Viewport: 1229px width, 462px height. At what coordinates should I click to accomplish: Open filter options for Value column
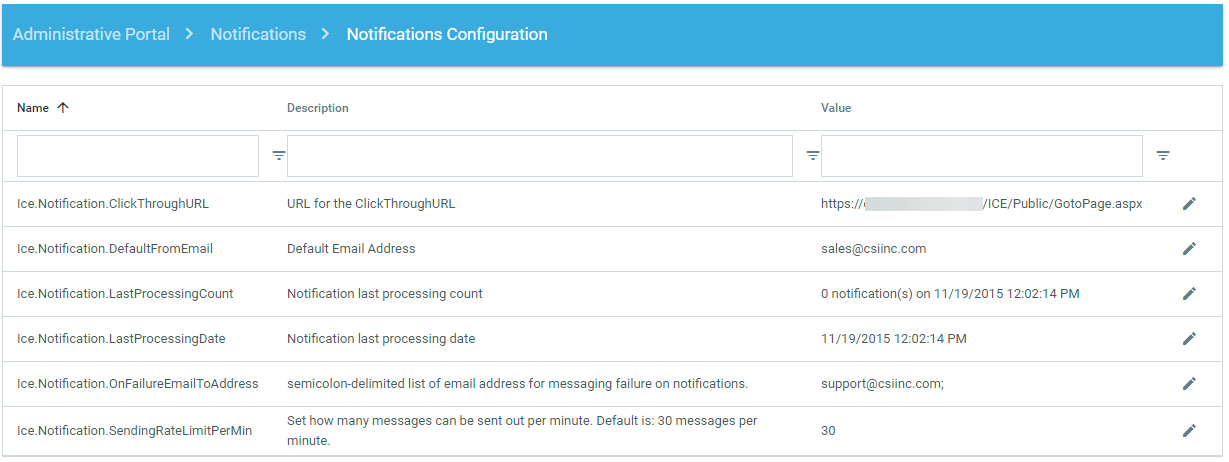pos(1163,156)
